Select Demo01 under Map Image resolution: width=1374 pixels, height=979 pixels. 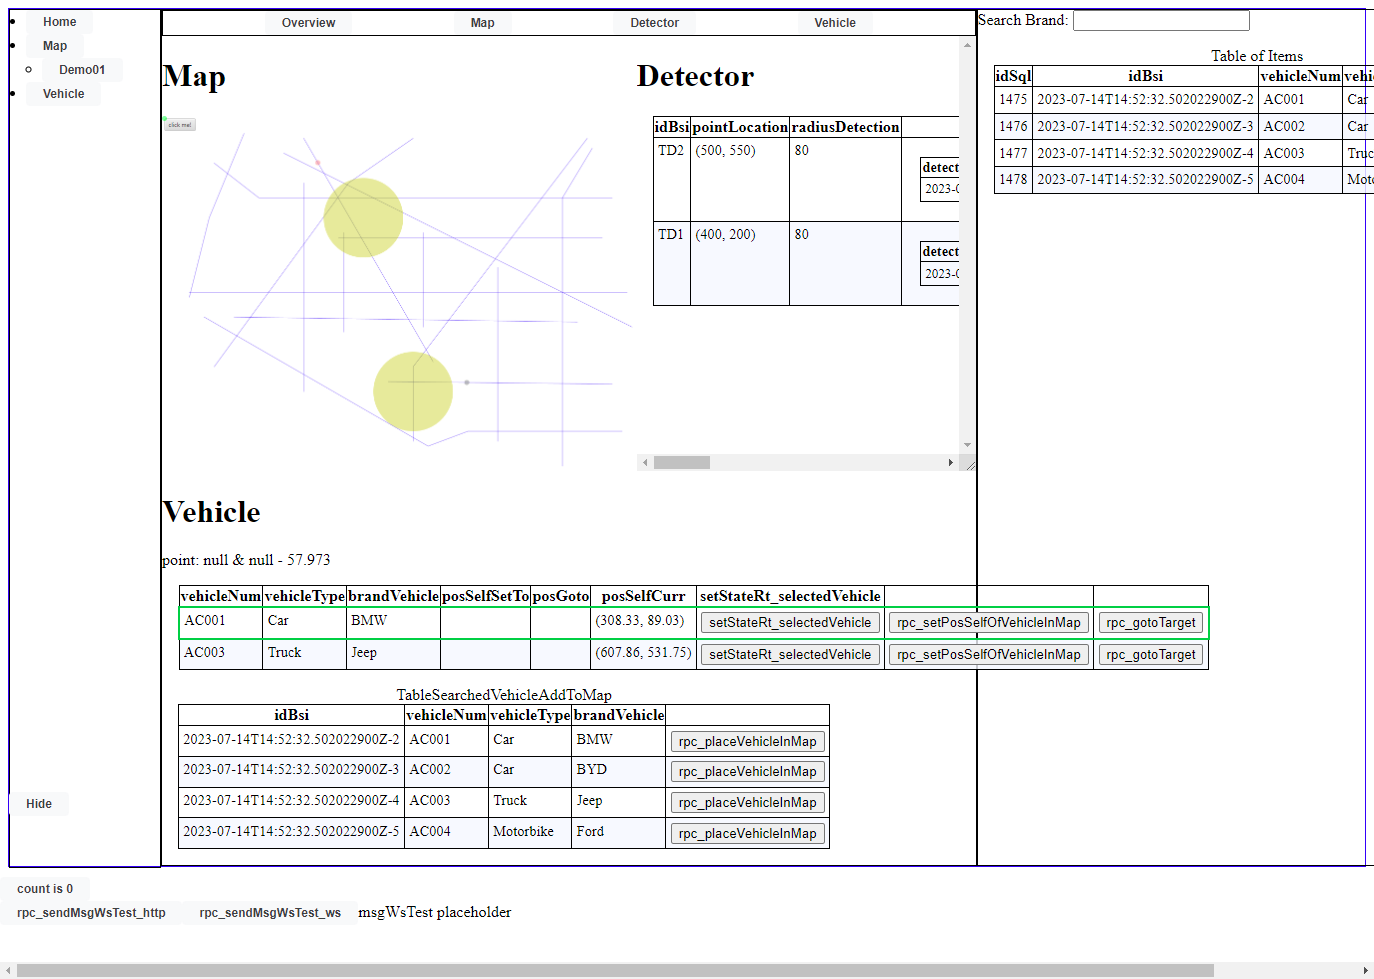82,70
